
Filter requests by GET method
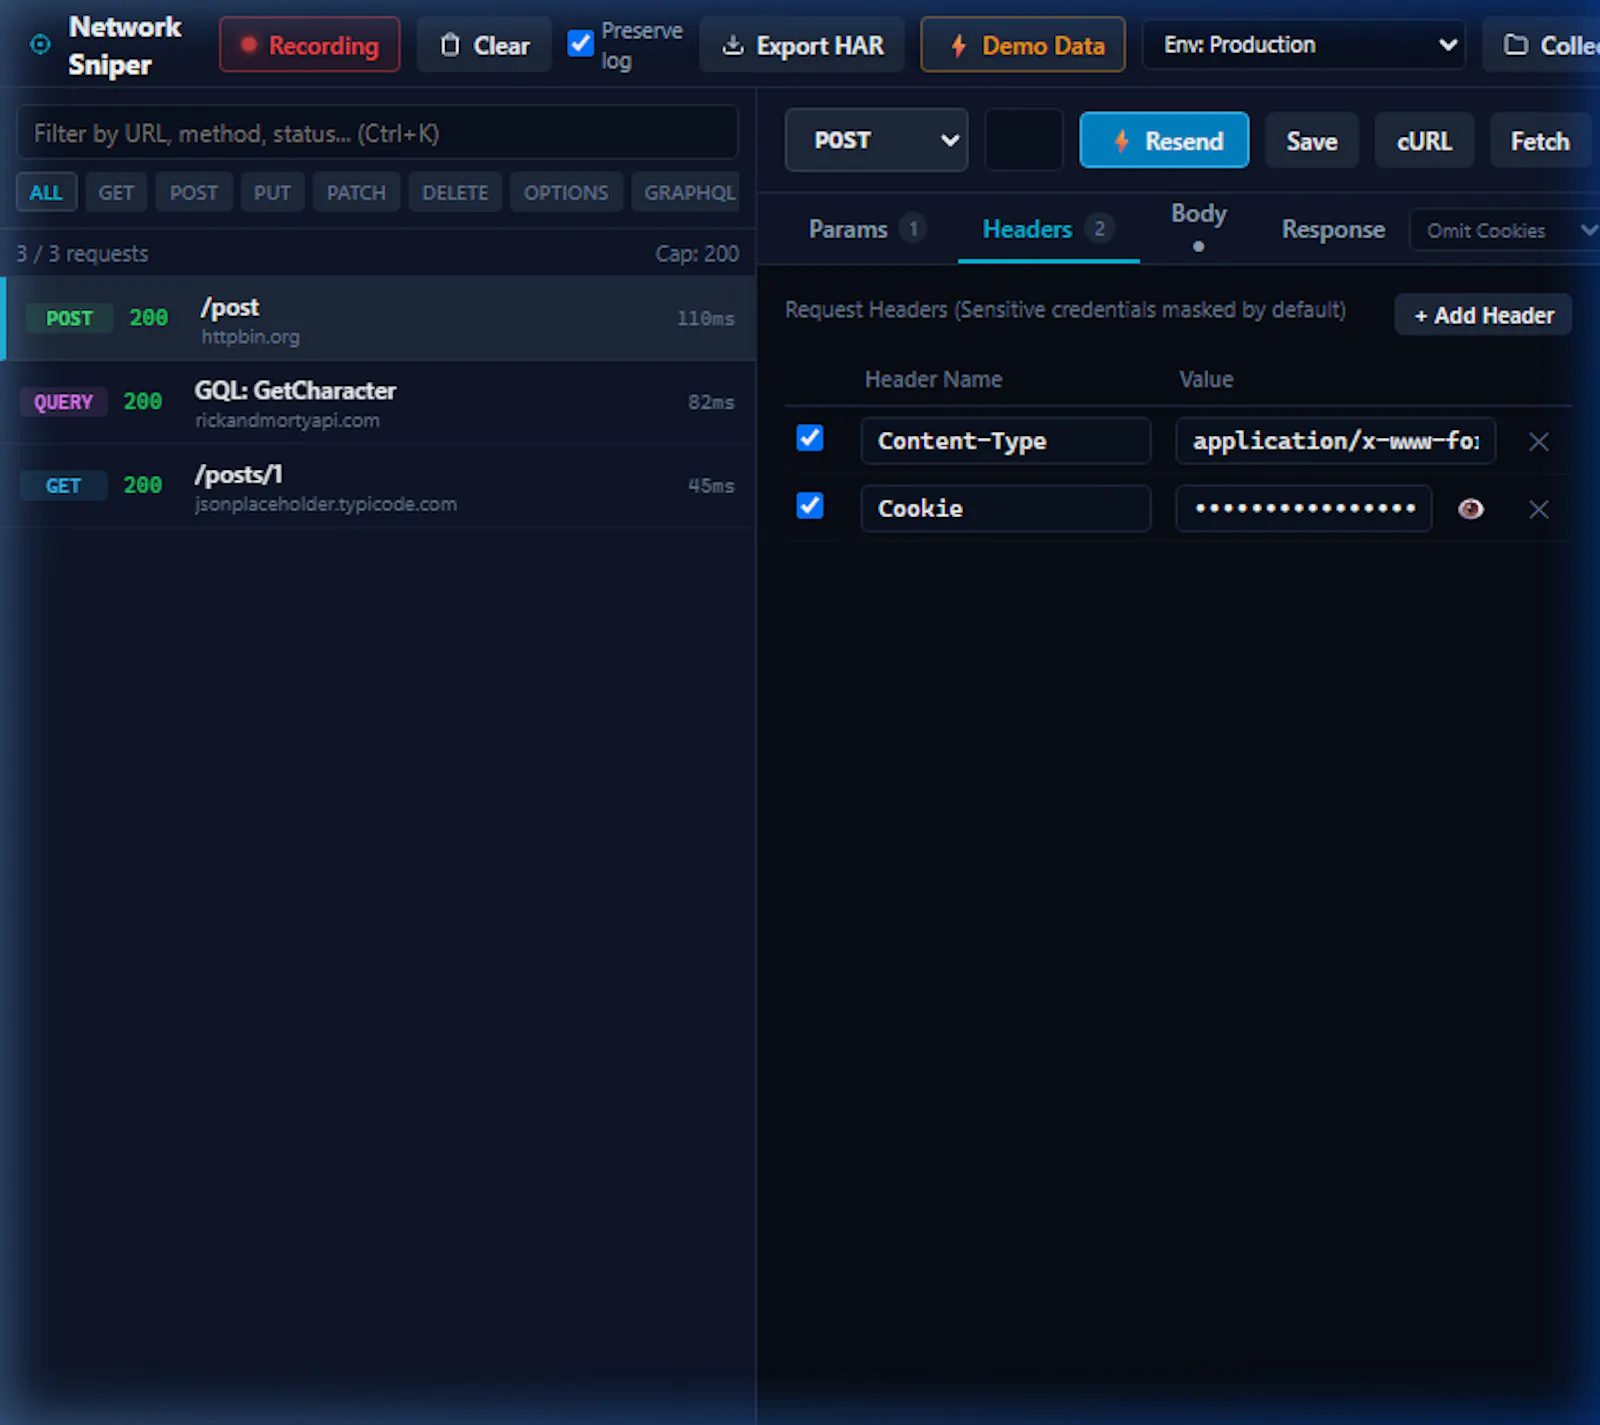(x=116, y=192)
